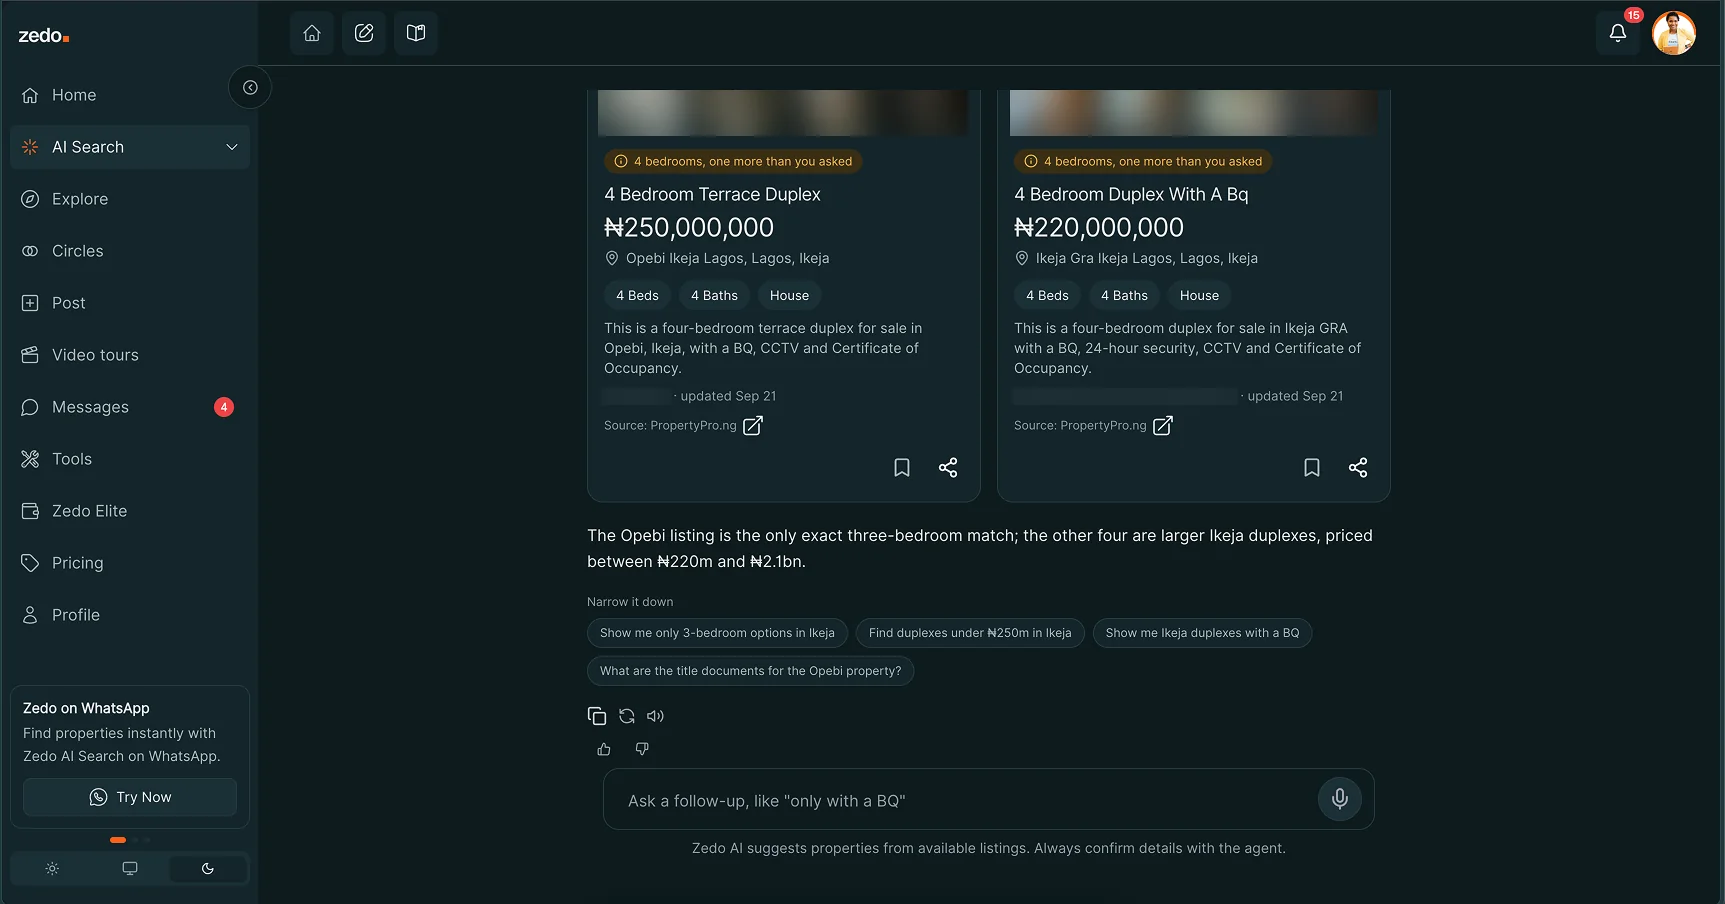Image resolution: width=1725 pixels, height=904 pixels.
Task: Select 'What are the title documents' suggestion
Action: pos(750,671)
